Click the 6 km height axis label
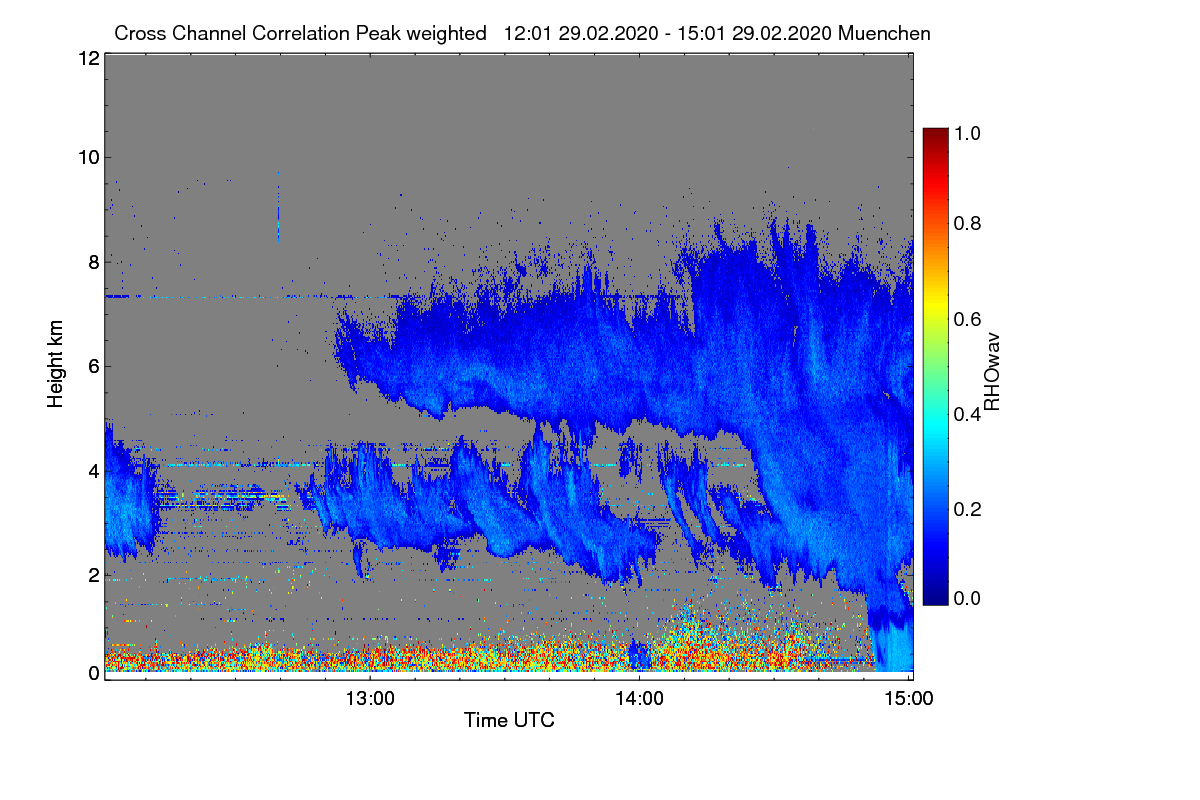1200x800 pixels. [x=94, y=366]
